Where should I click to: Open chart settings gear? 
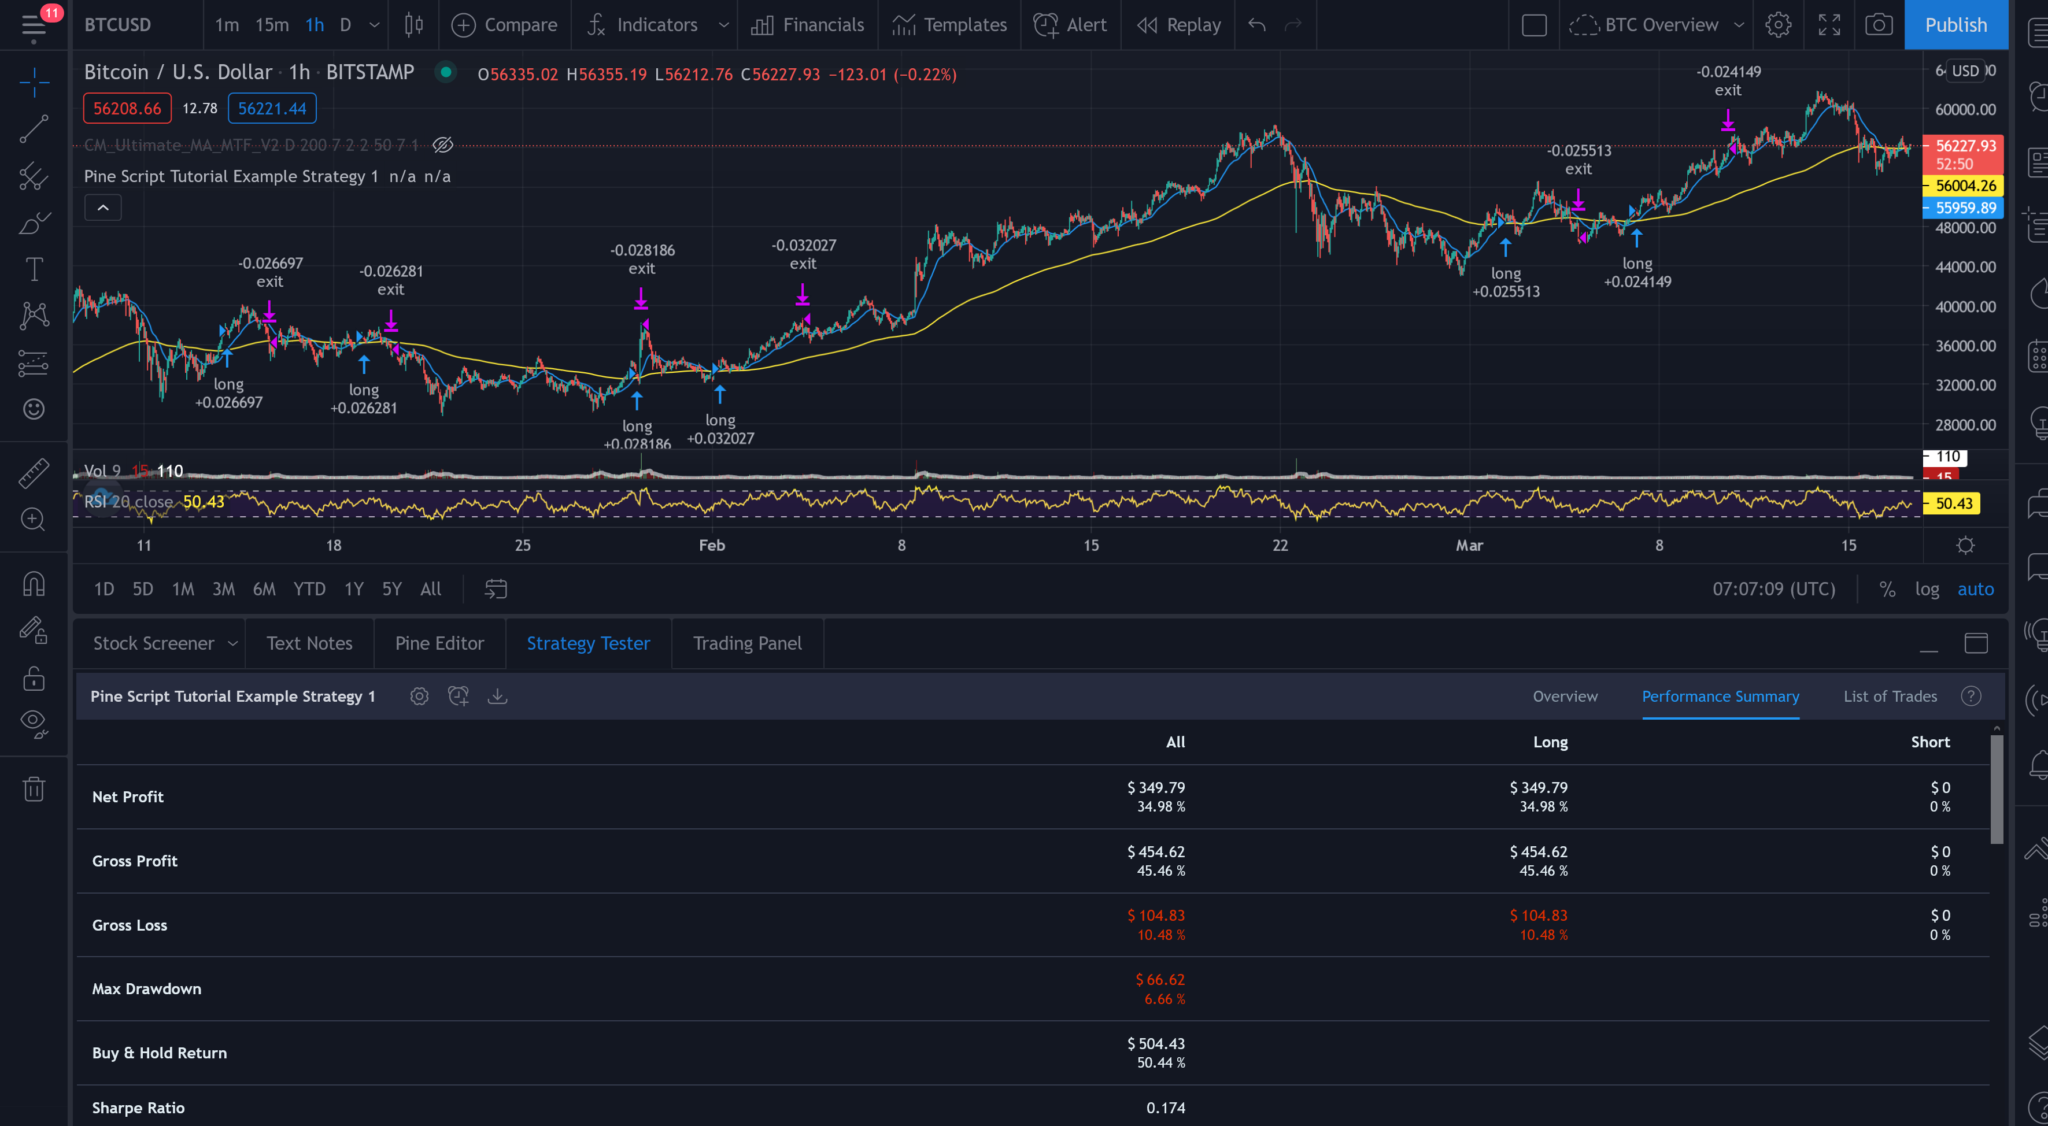[x=1779, y=24]
